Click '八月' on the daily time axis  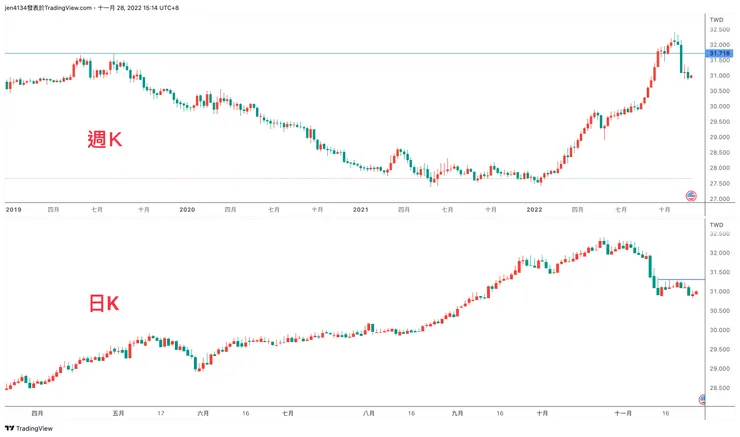pyautogui.click(x=369, y=413)
